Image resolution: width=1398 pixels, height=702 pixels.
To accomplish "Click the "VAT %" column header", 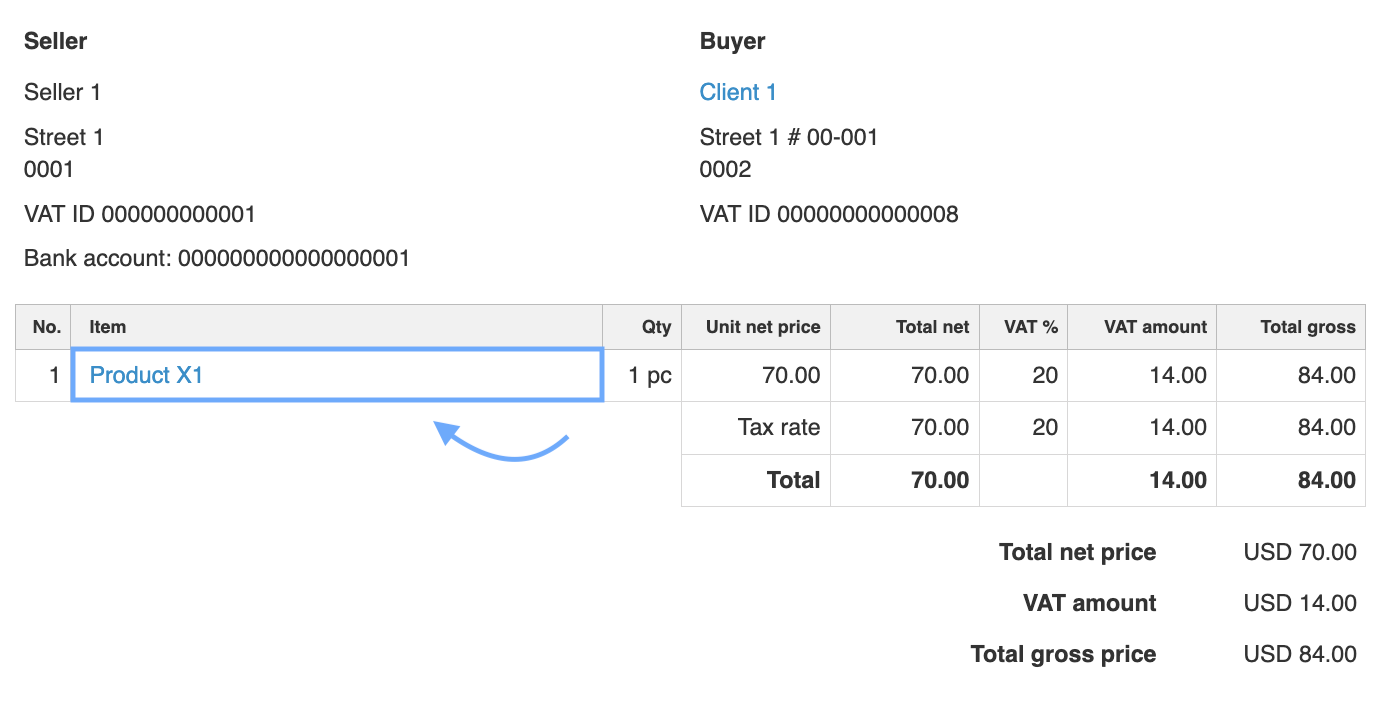I will coord(1031,327).
